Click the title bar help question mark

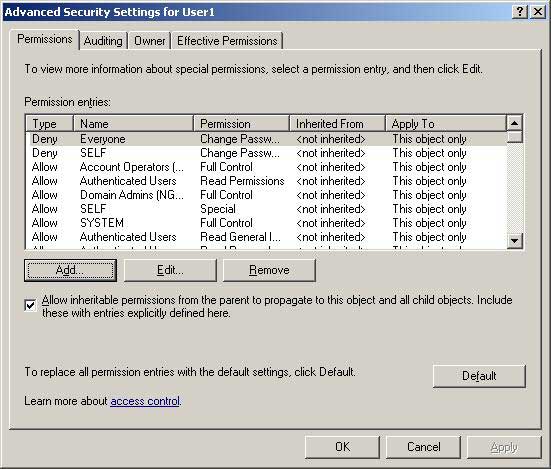tap(520, 12)
